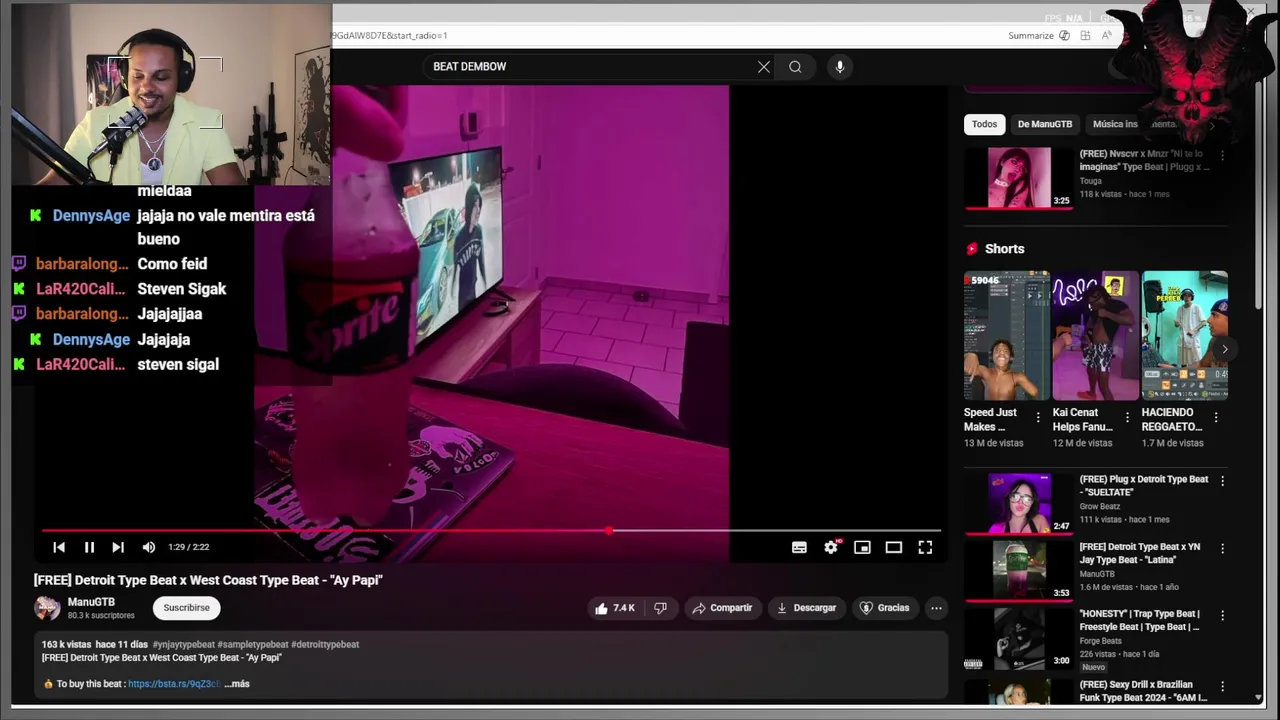Skip to the next video
Viewport: 1280px width, 720px height.
click(118, 547)
